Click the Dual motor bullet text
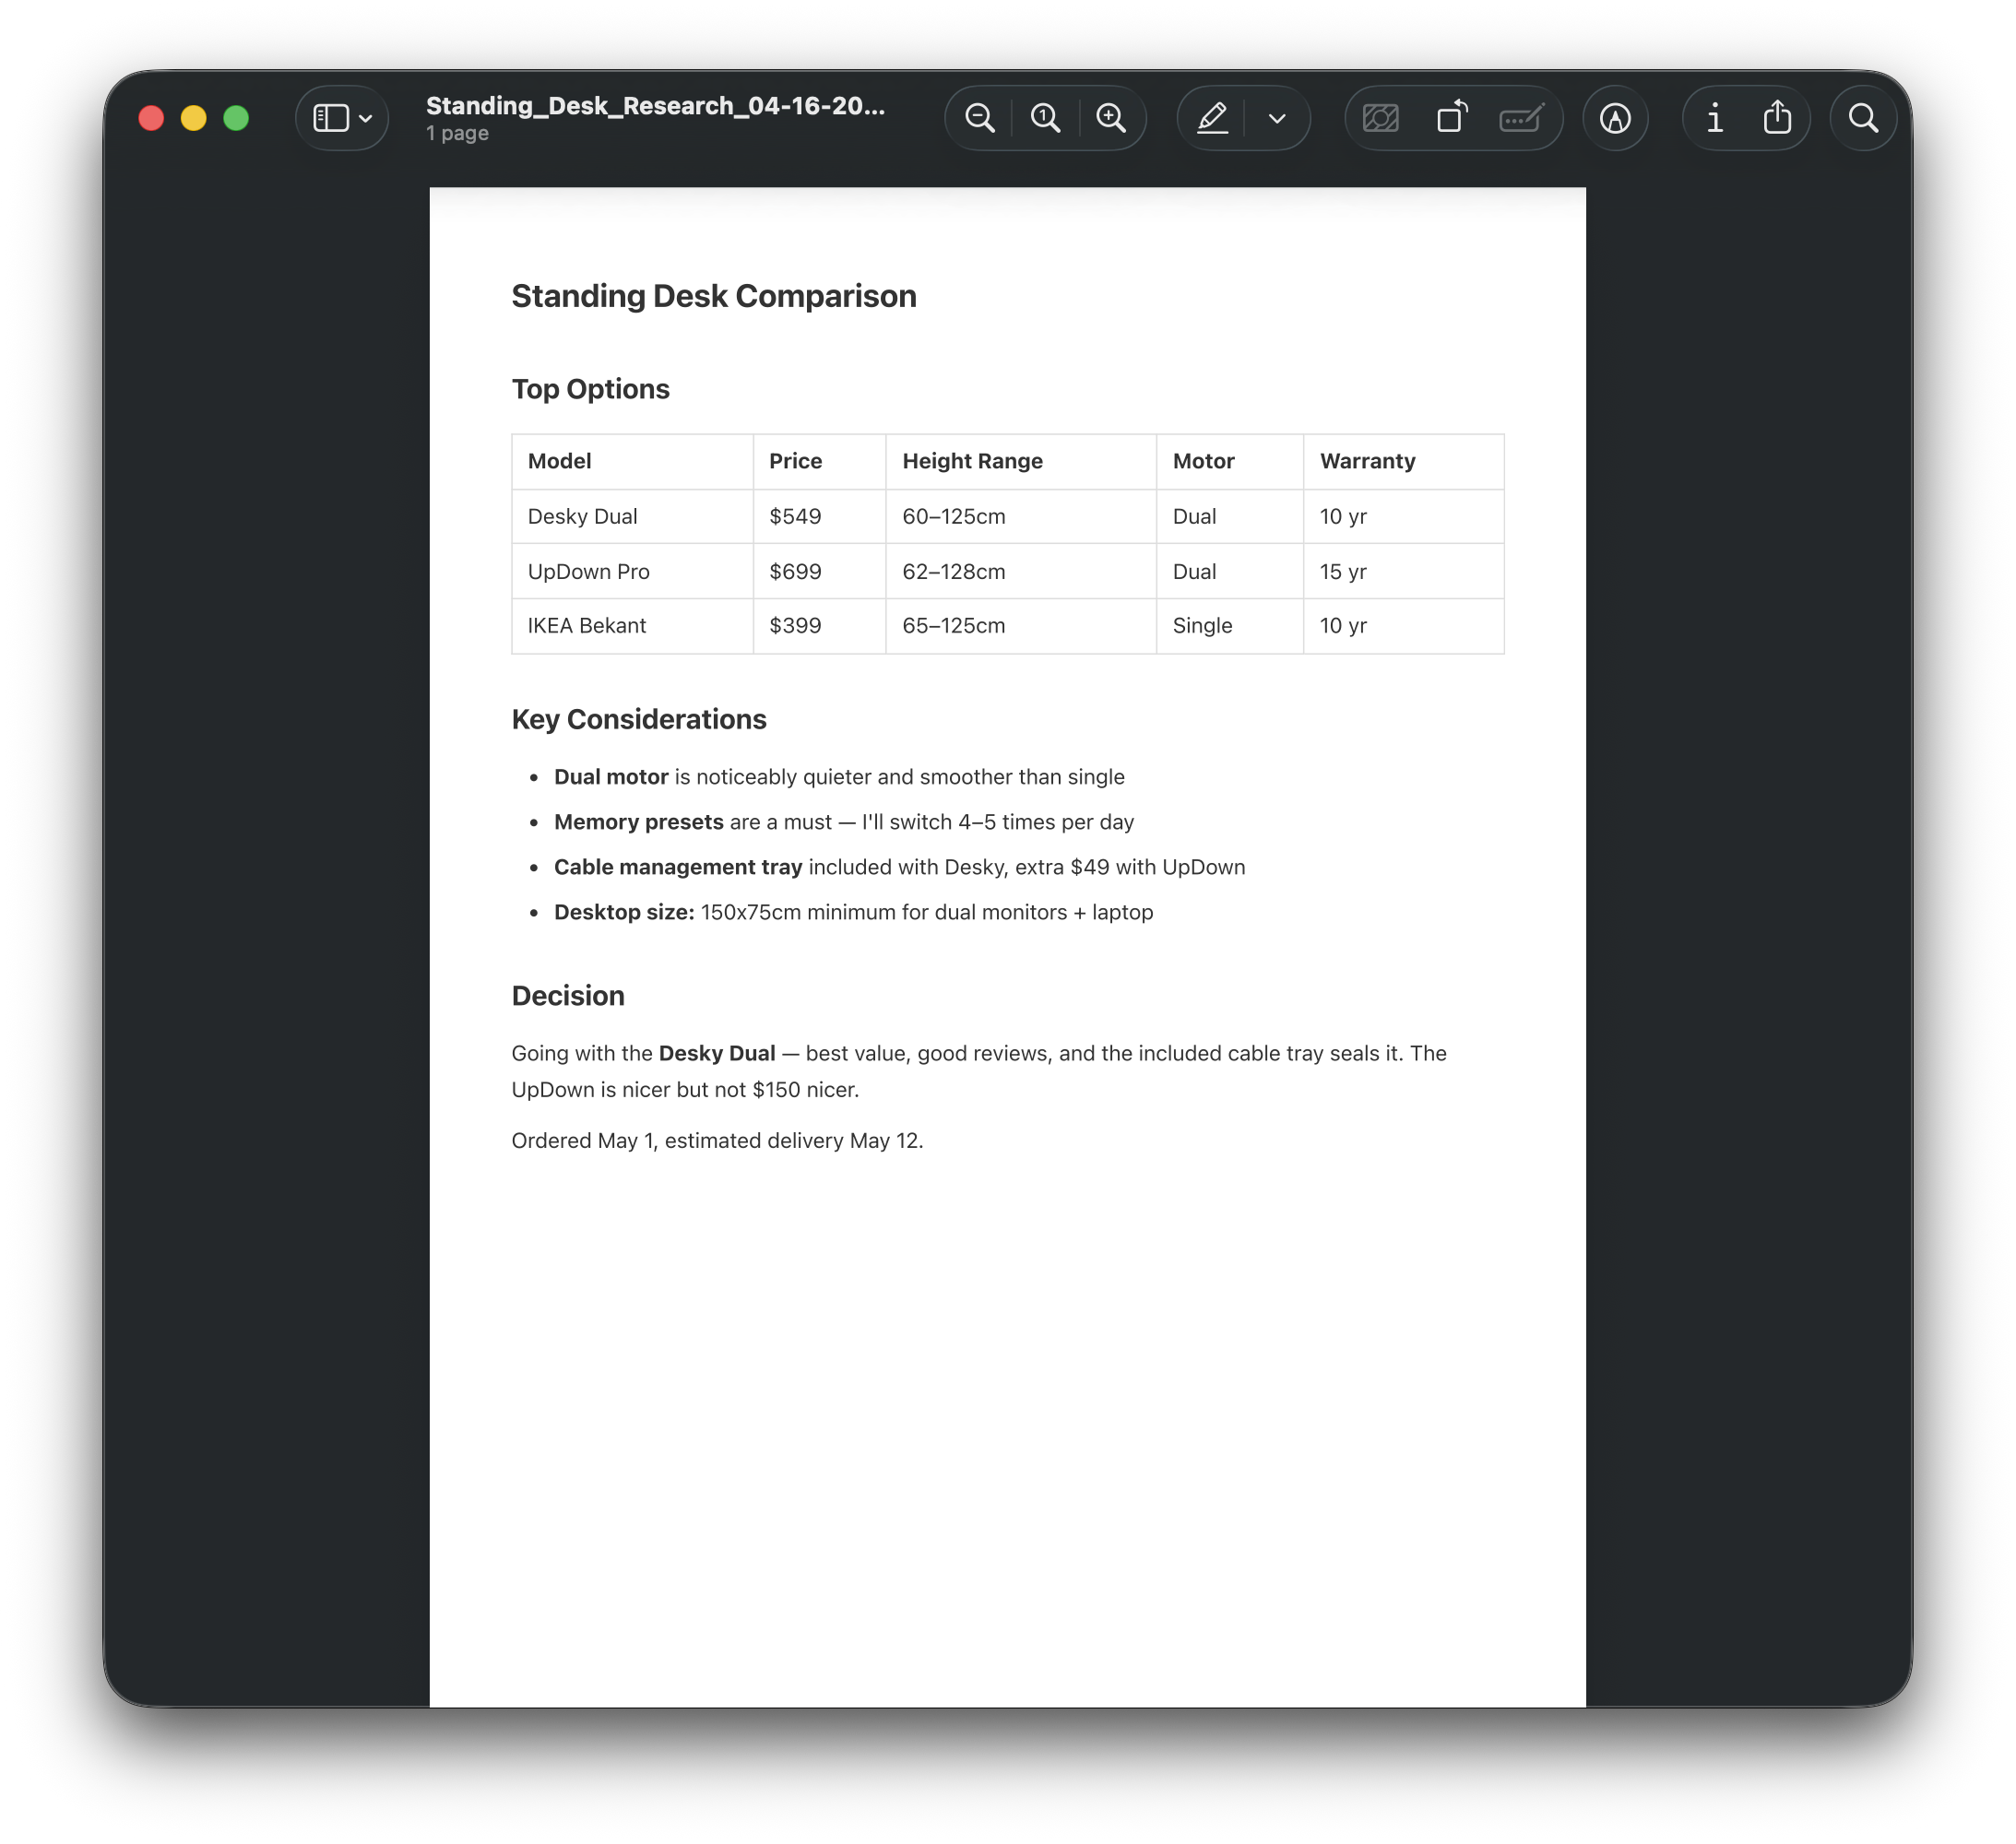Image resolution: width=2016 pixels, height=1844 pixels. point(839,777)
